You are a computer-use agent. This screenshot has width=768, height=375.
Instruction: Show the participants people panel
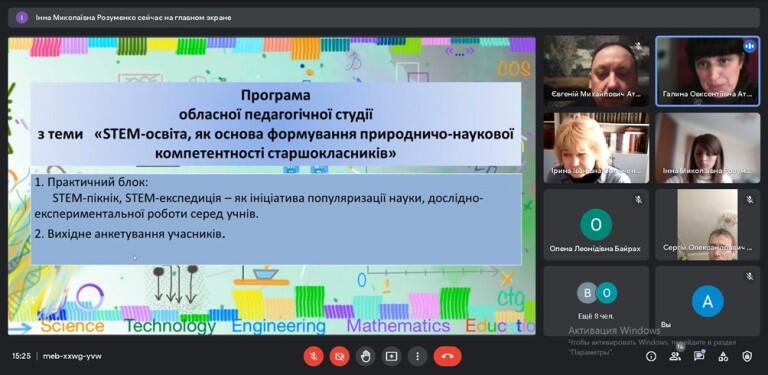(x=675, y=356)
